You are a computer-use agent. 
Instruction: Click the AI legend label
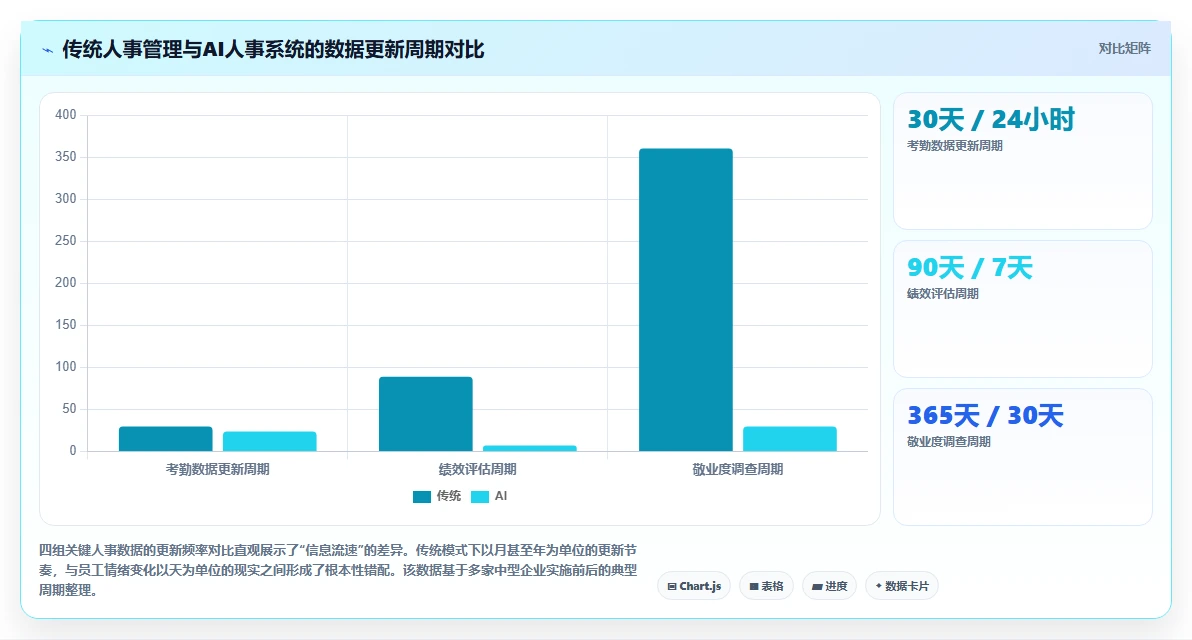click(501, 496)
